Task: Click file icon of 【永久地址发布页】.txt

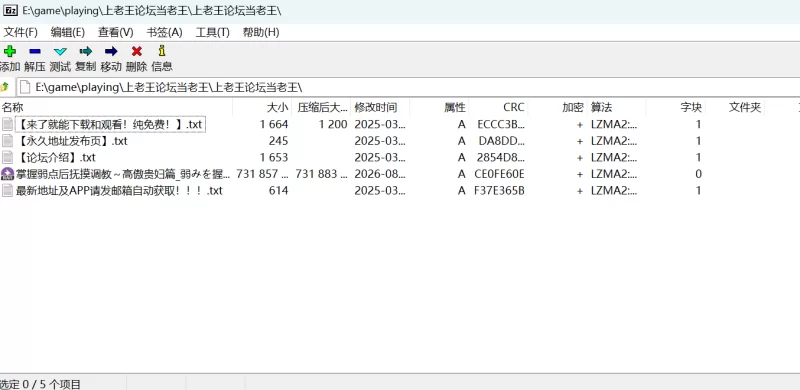Action: pos(7,140)
